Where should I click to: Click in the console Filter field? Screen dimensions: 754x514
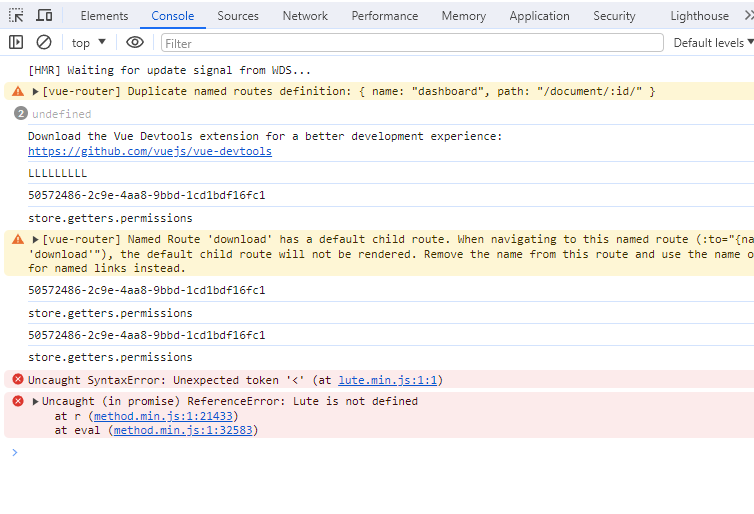tap(411, 42)
